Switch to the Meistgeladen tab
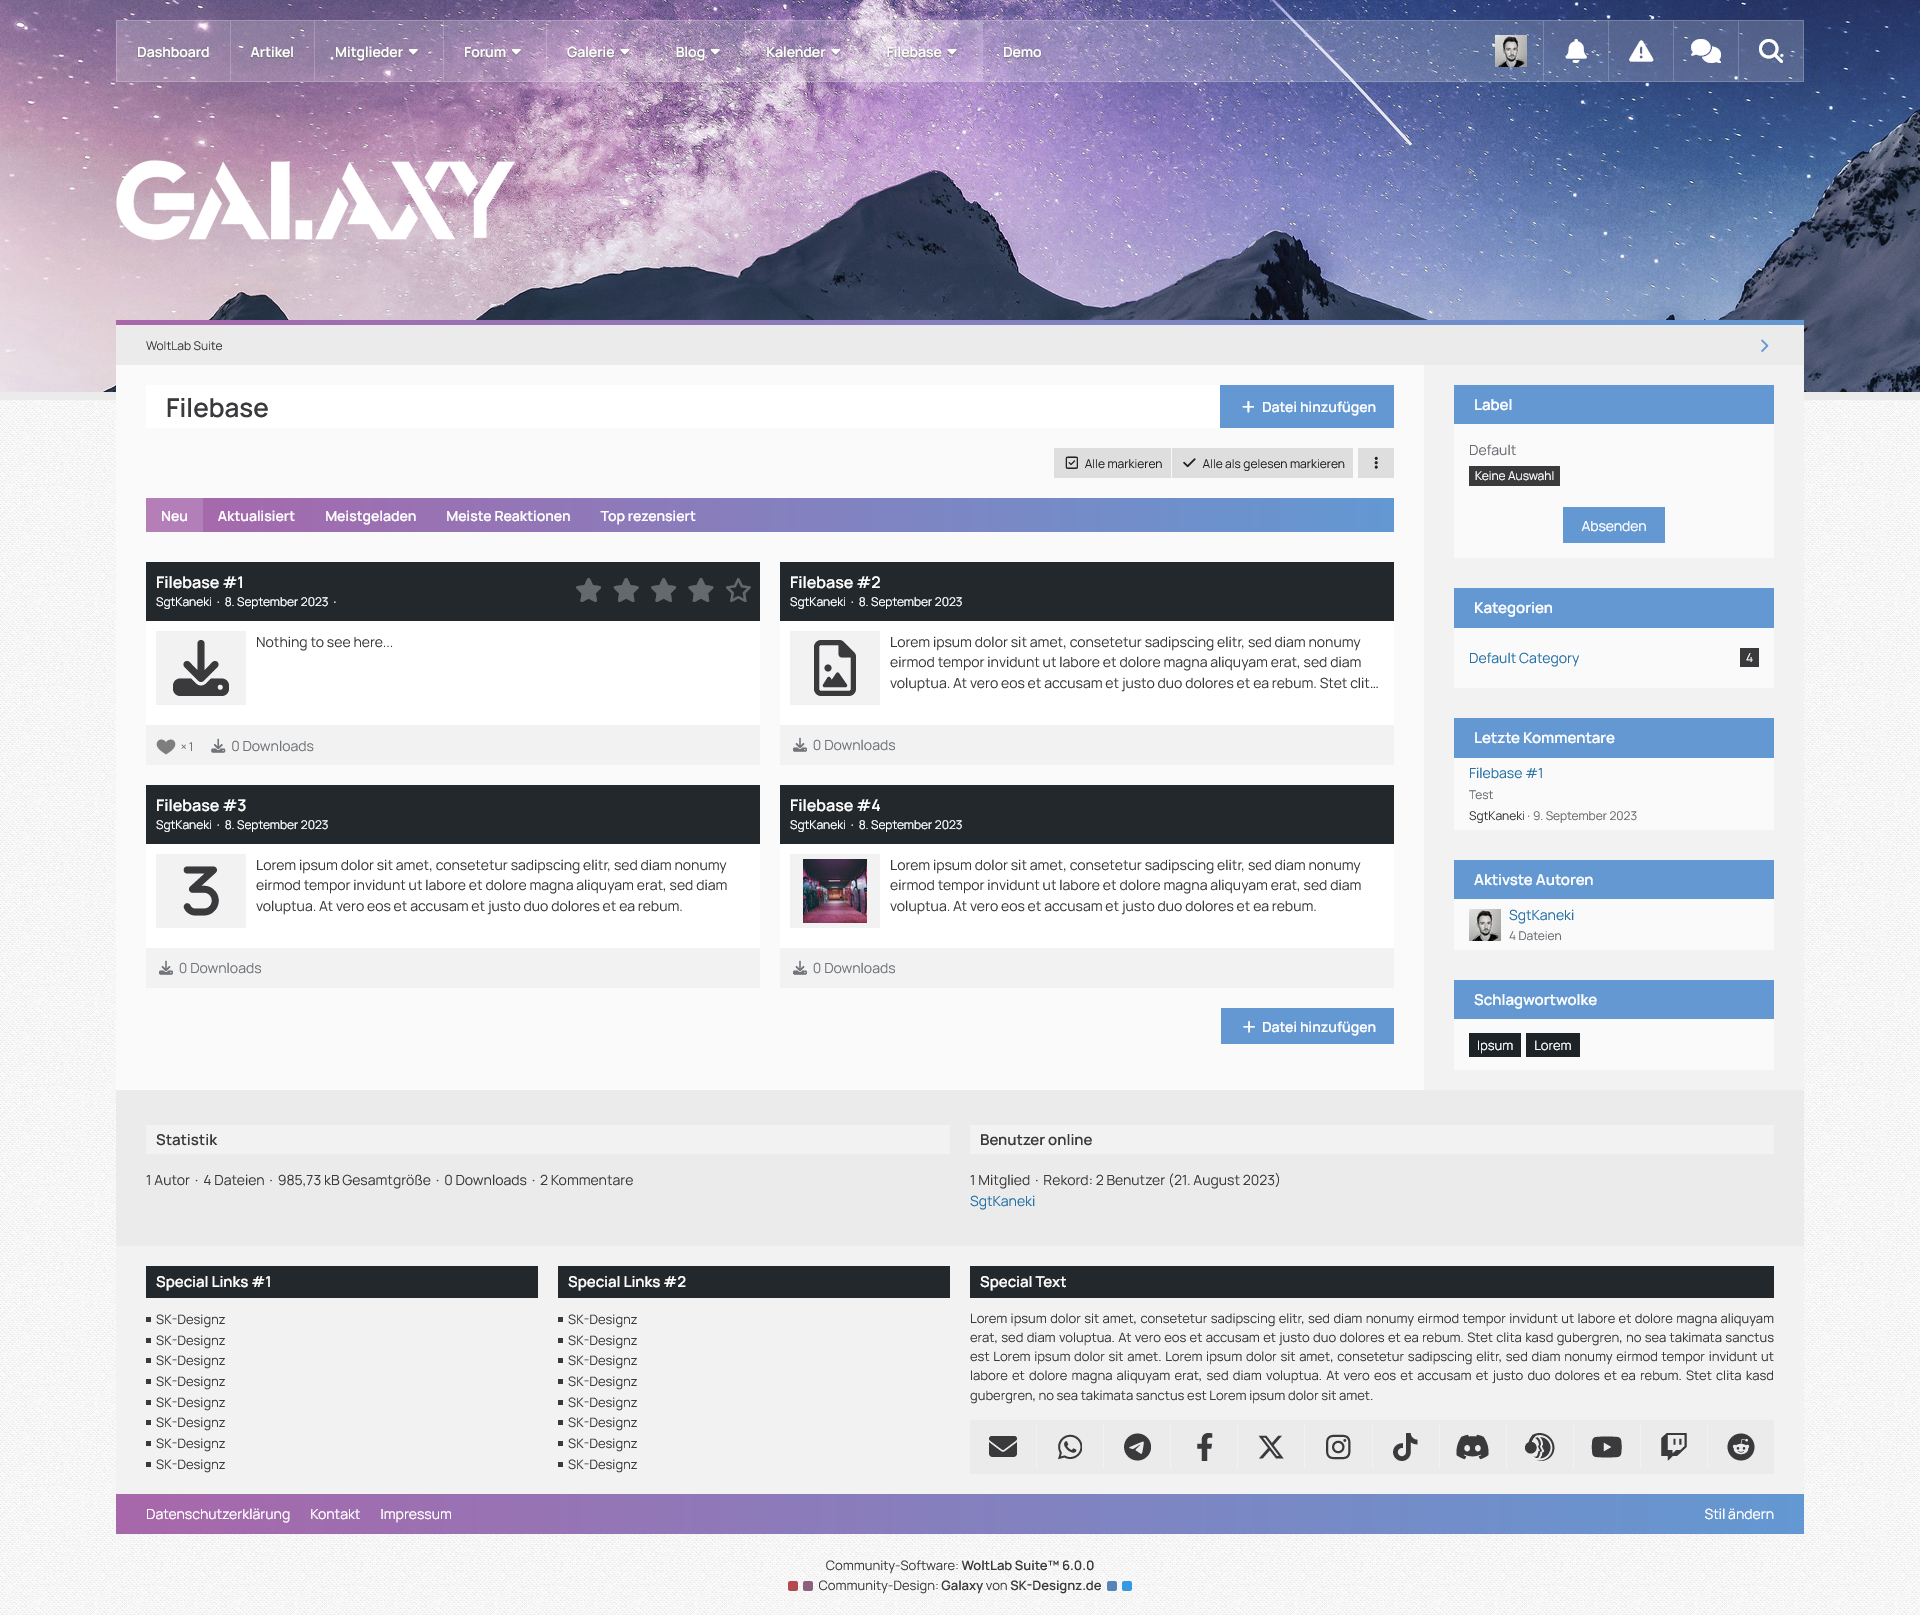The height and width of the screenshot is (1615, 1920). 370,516
